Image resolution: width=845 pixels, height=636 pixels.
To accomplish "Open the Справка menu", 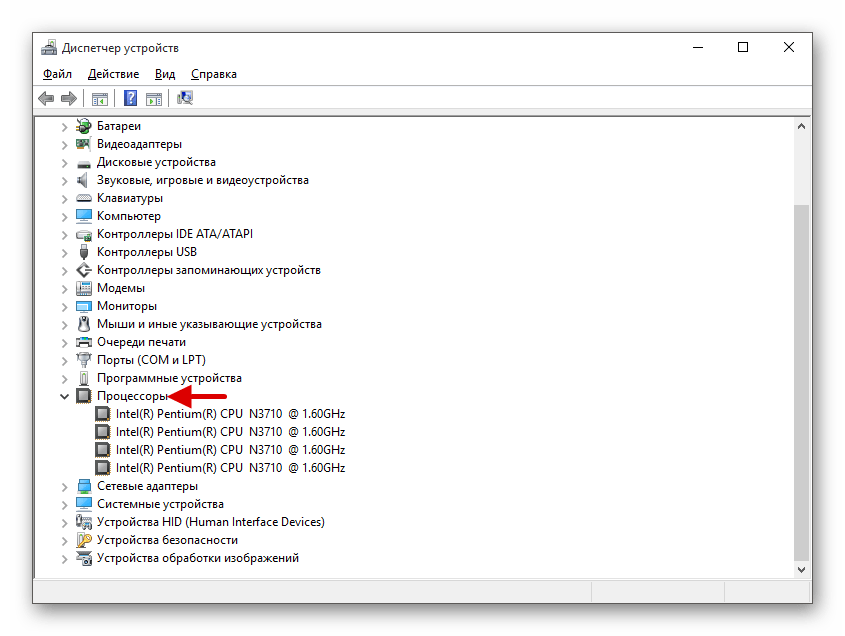I will coord(213,74).
